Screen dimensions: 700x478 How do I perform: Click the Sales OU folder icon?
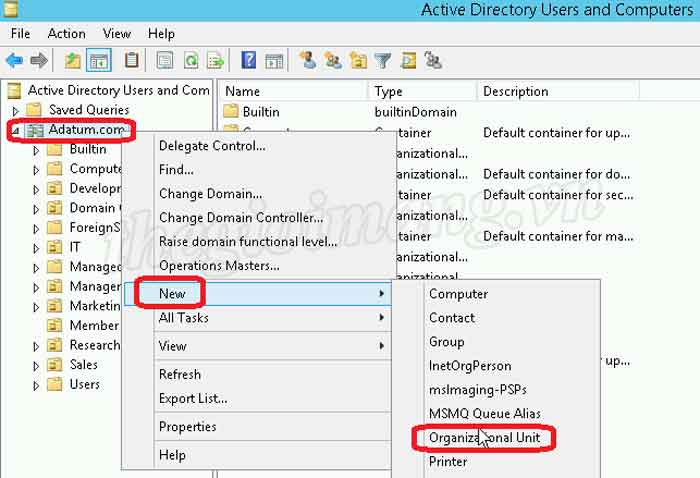[x=54, y=365]
